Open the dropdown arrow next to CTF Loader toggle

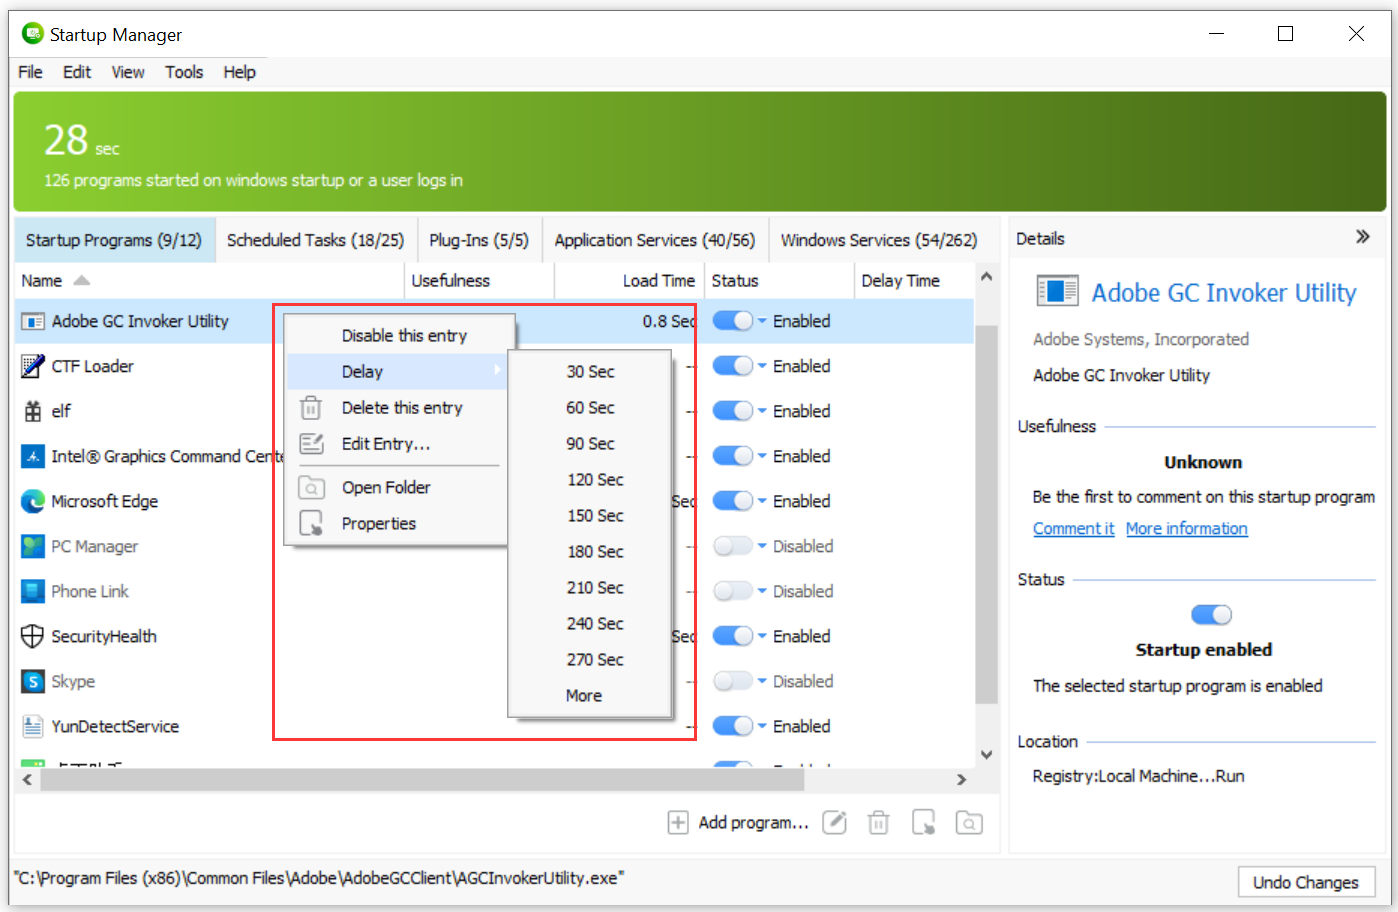[760, 366]
